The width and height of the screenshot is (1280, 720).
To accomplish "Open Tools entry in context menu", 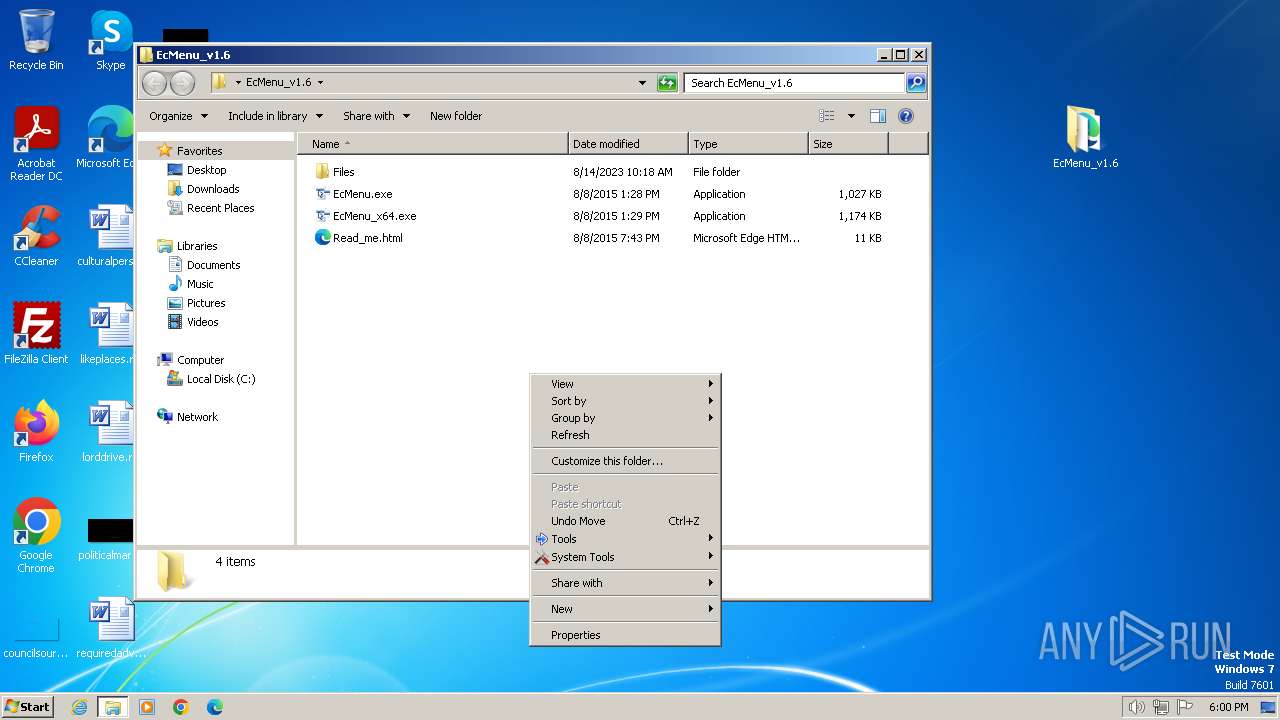I will point(625,539).
